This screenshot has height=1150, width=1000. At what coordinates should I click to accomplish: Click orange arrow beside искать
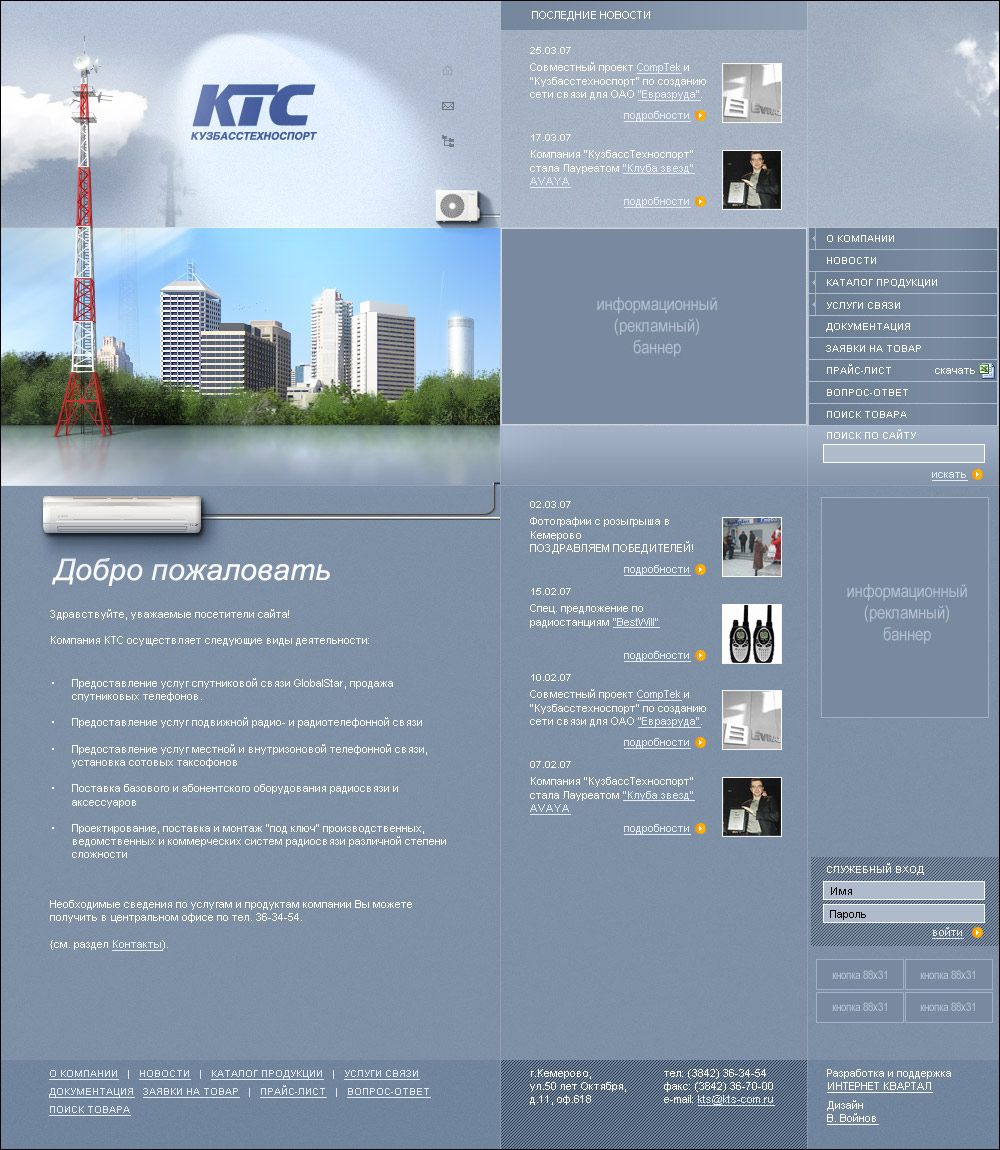(977, 475)
